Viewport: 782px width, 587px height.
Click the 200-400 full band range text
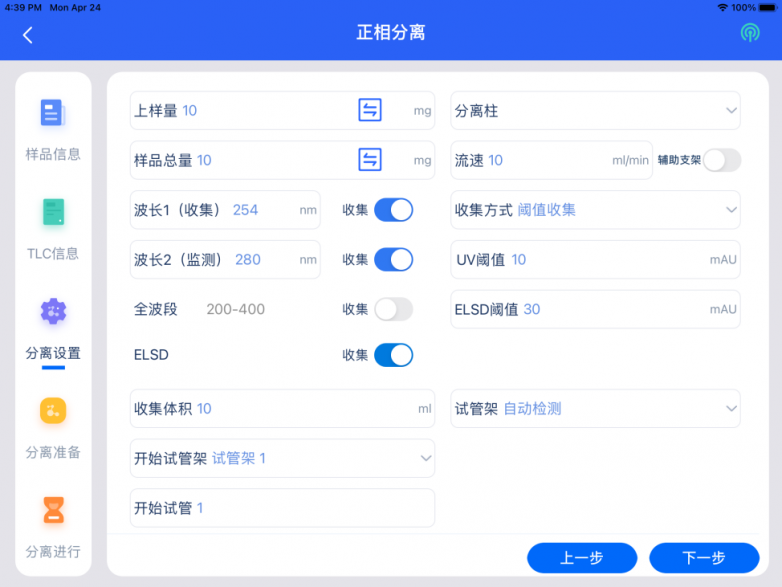tap(235, 309)
